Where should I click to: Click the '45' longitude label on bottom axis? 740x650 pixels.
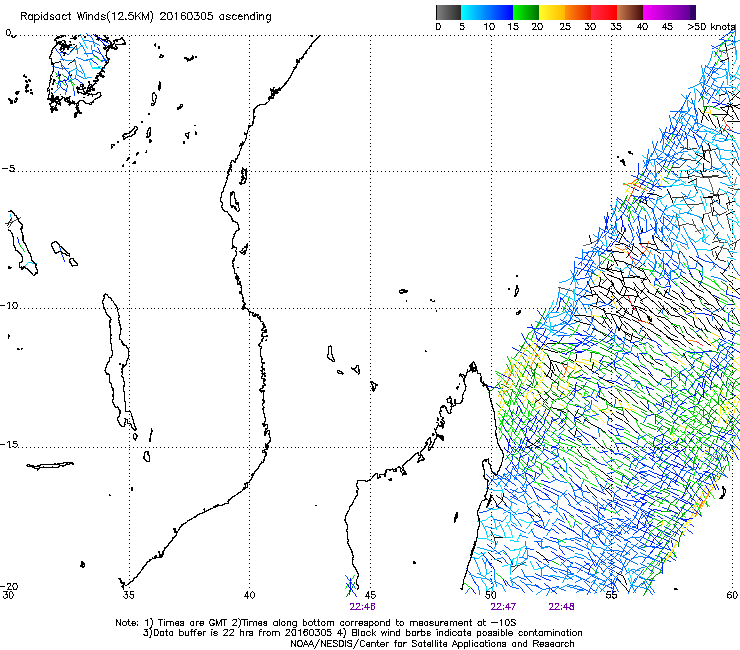pyautogui.click(x=370, y=595)
